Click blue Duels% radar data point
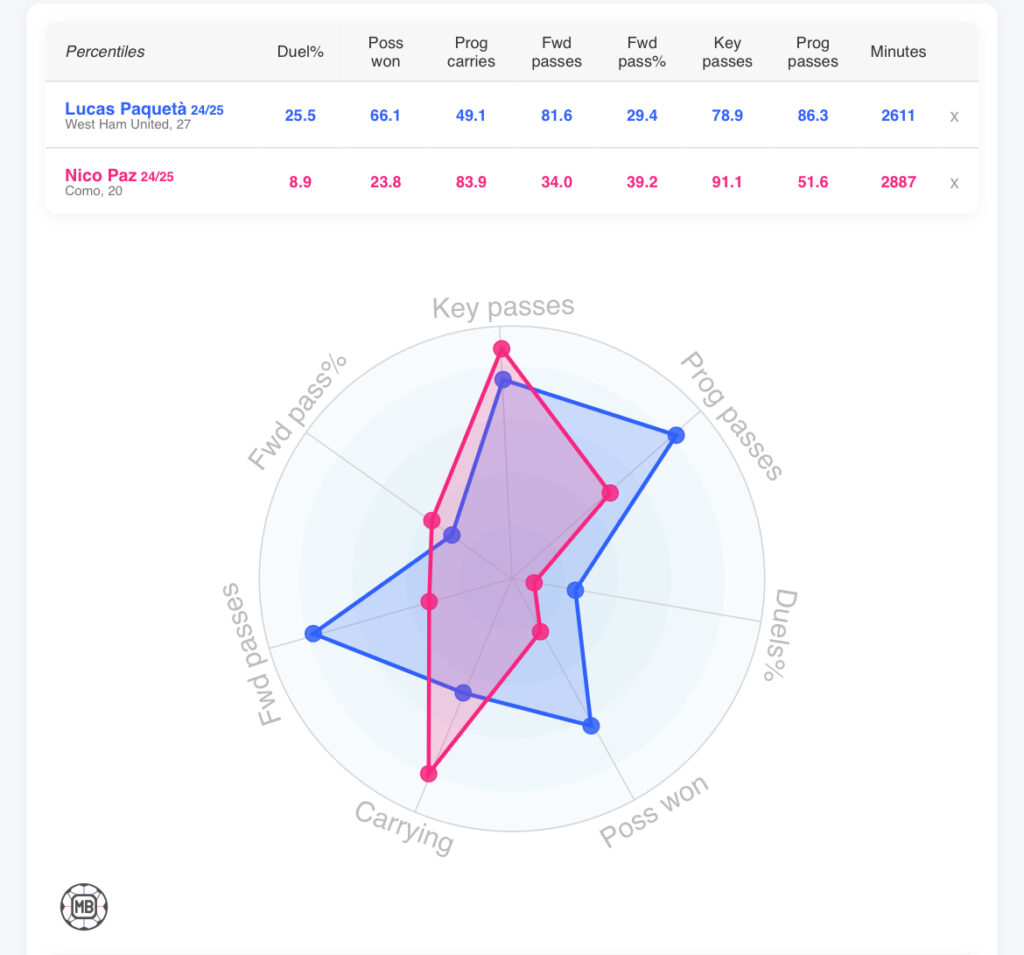 [x=575, y=591]
